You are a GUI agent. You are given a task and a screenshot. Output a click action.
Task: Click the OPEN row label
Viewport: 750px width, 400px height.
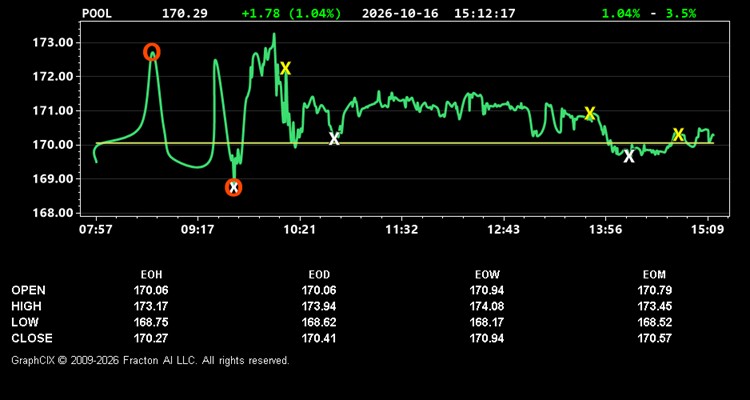tap(29, 290)
